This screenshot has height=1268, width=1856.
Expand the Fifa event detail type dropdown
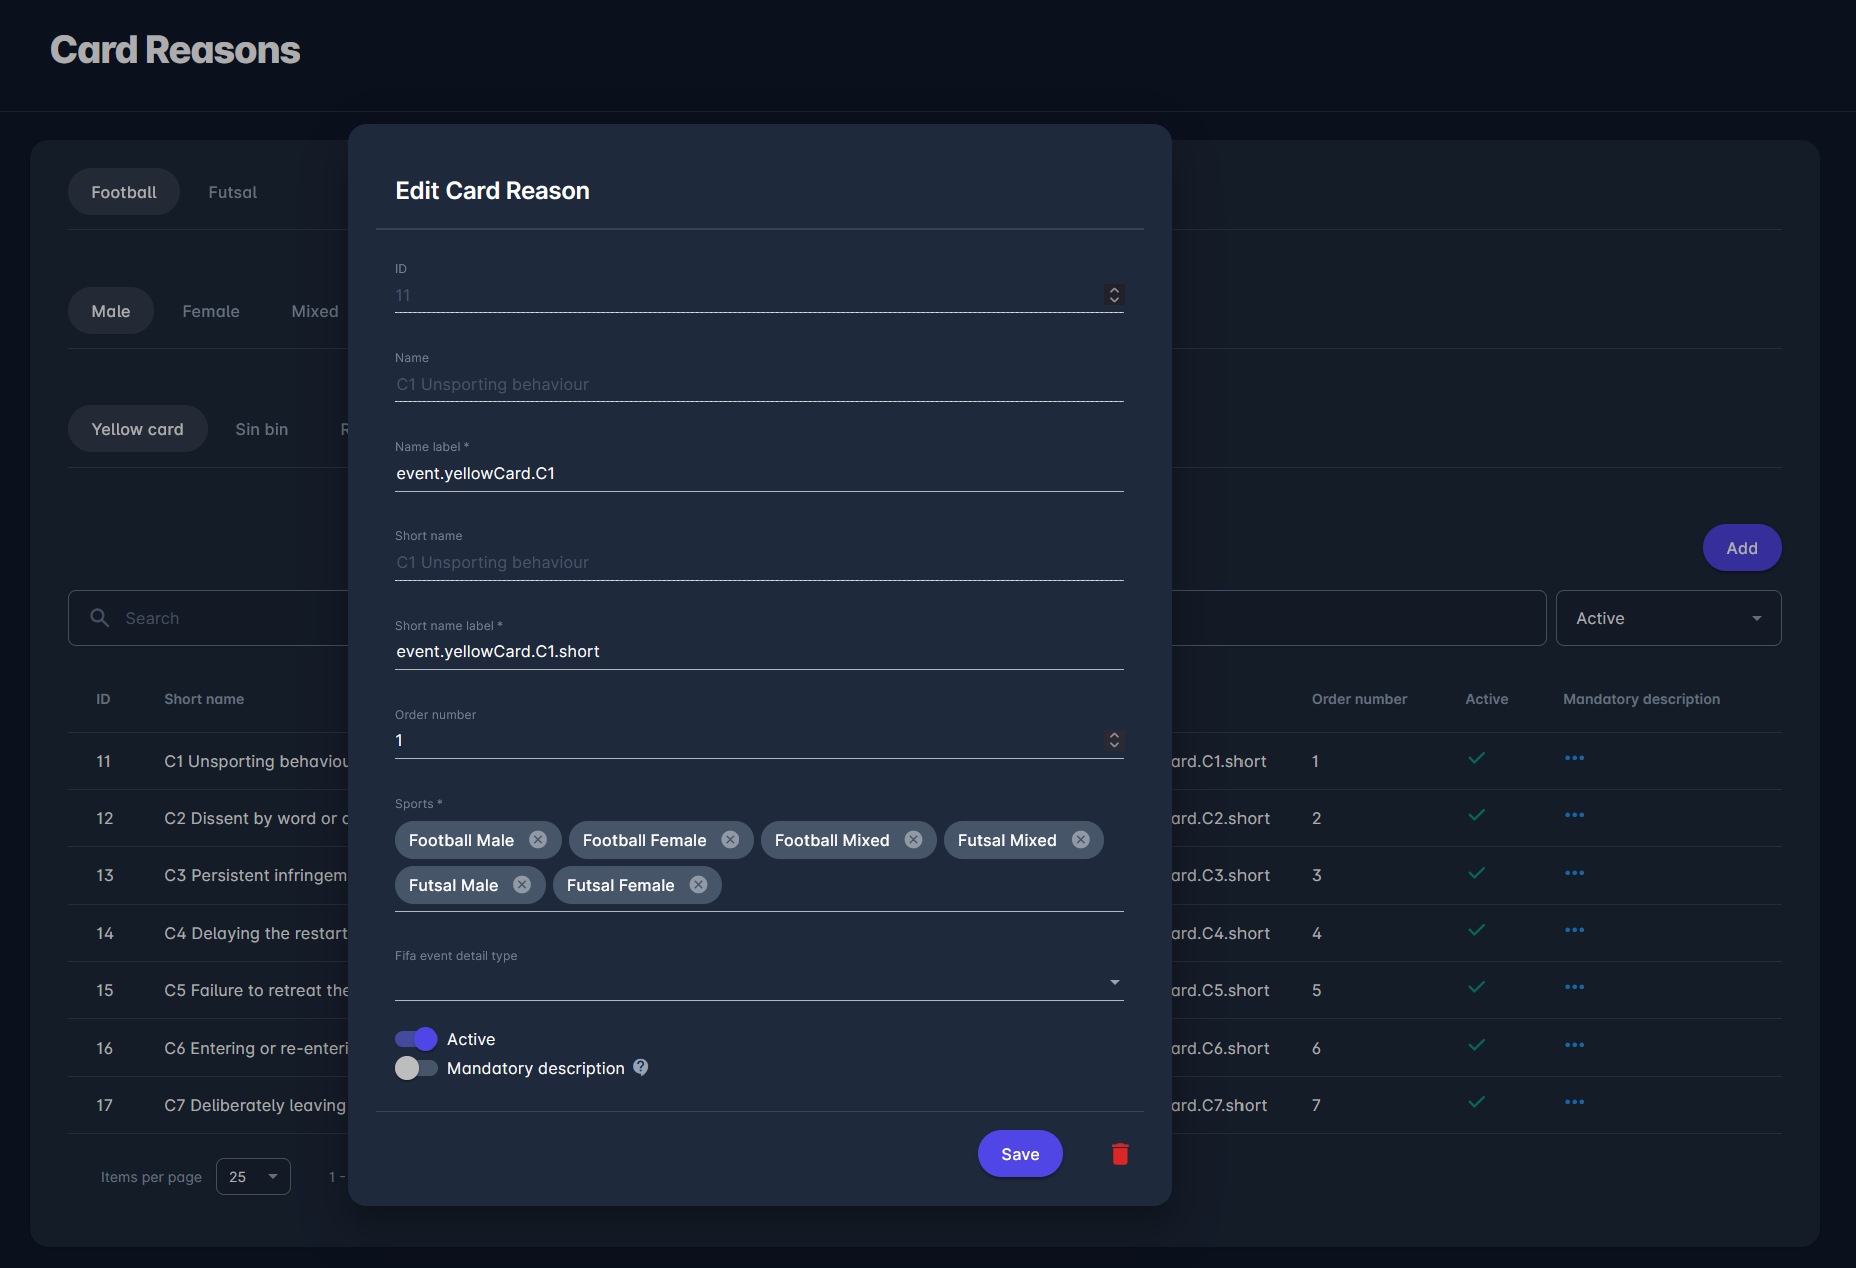point(1114,983)
